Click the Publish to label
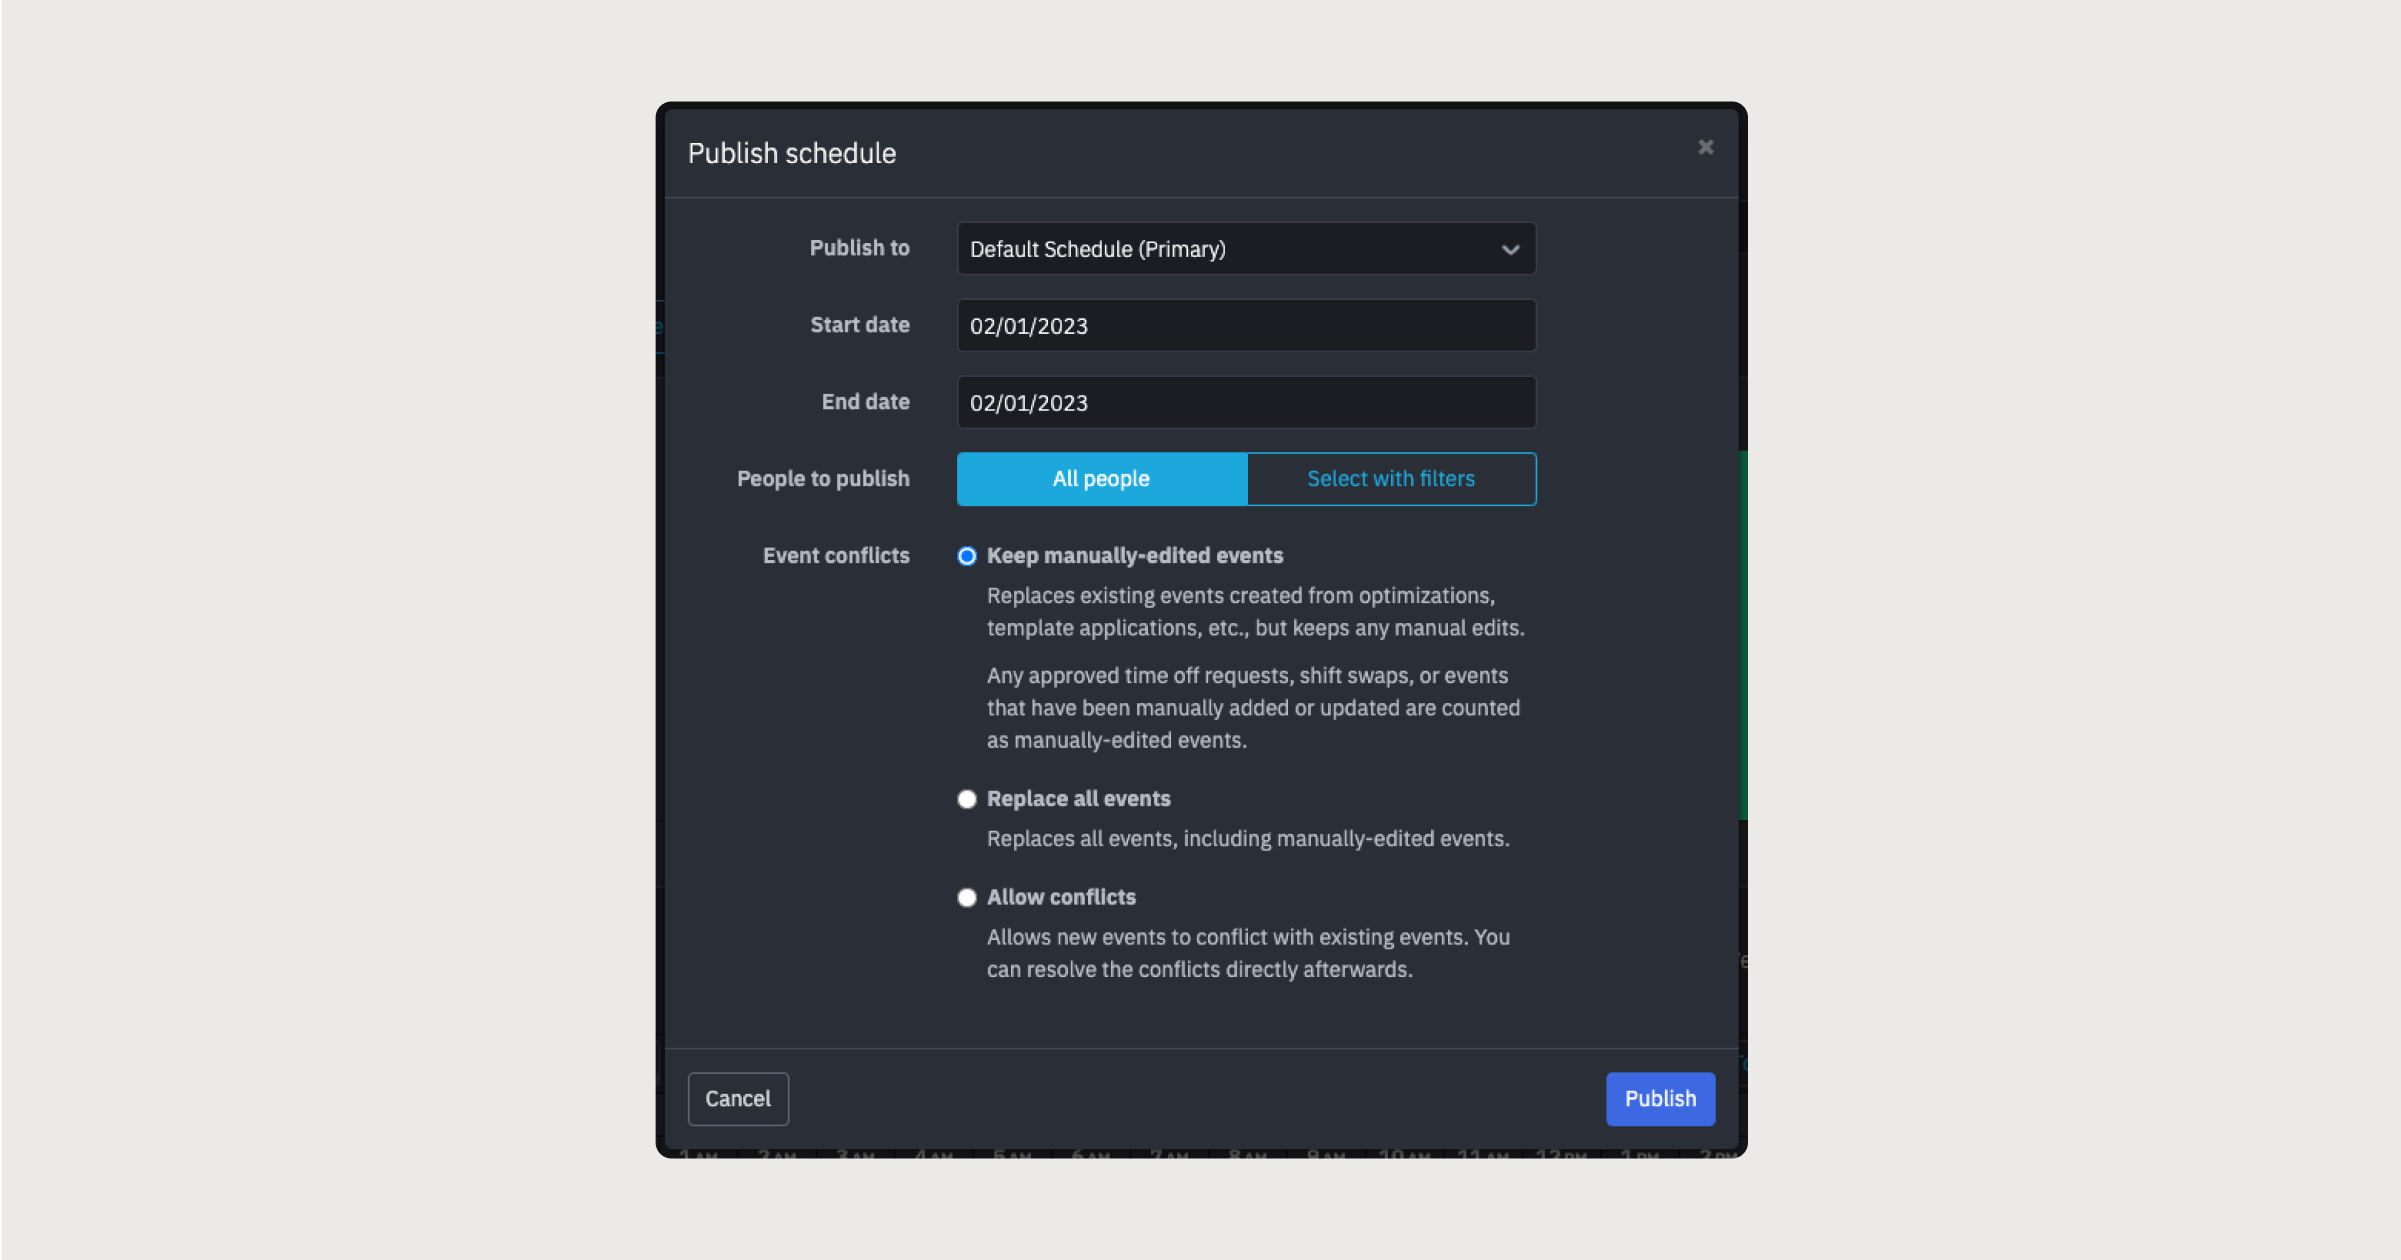Image resolution: width=2401 pixels, height=1260 pixels. click(859, 248)
